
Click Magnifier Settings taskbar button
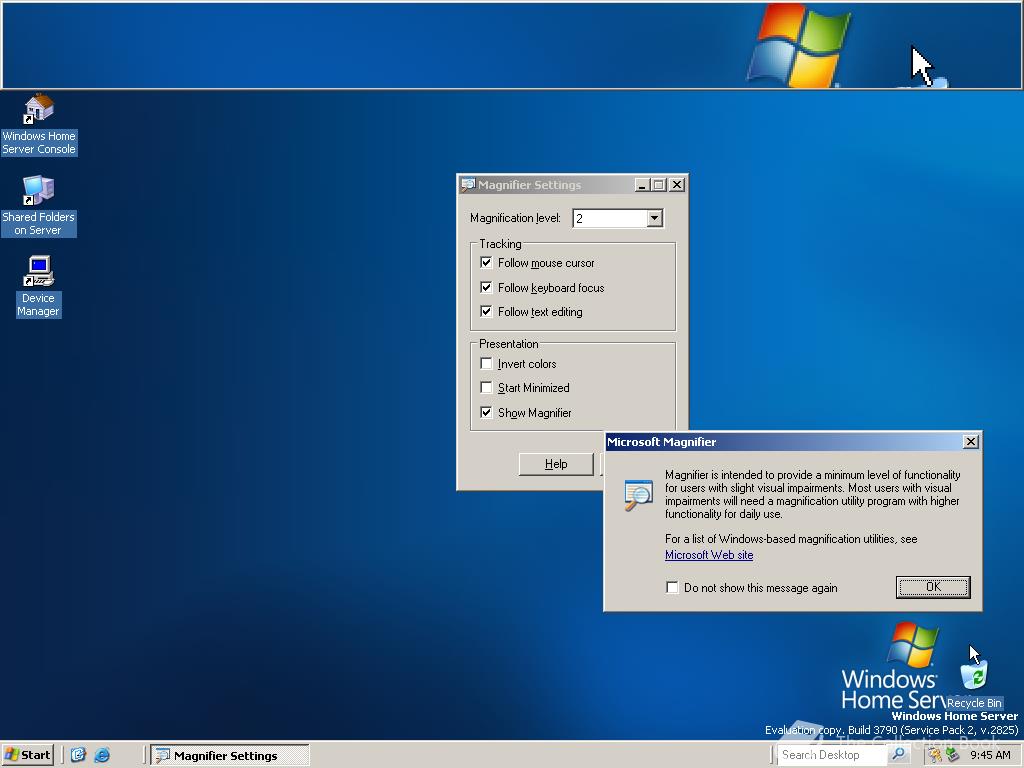click(x=229, y=756)
